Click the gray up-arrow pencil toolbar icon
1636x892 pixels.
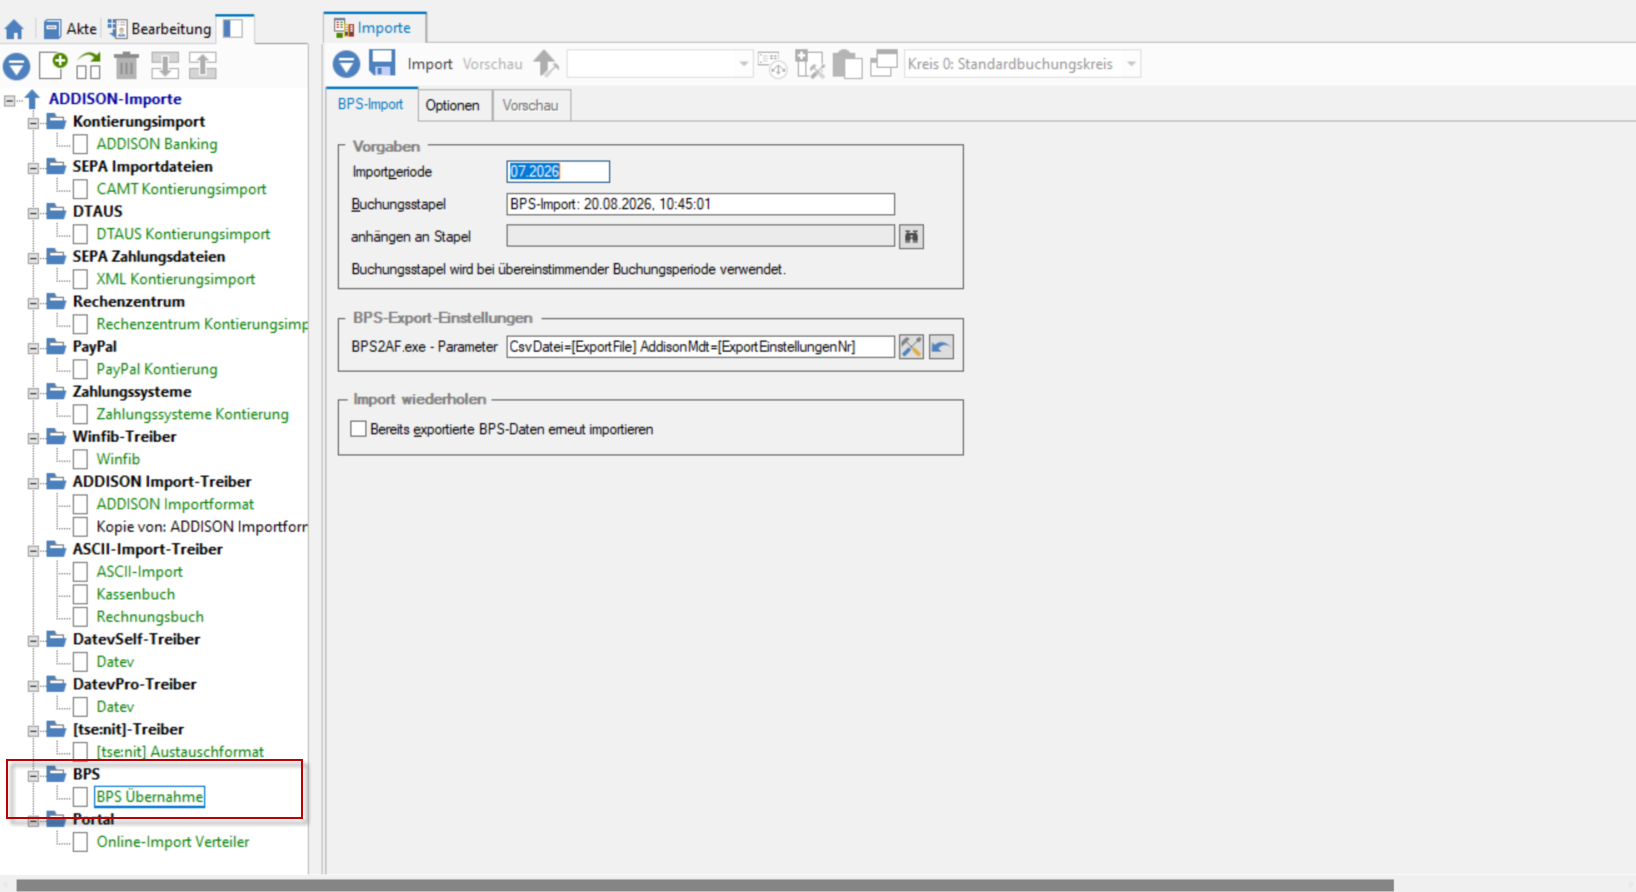click(546, 64)
